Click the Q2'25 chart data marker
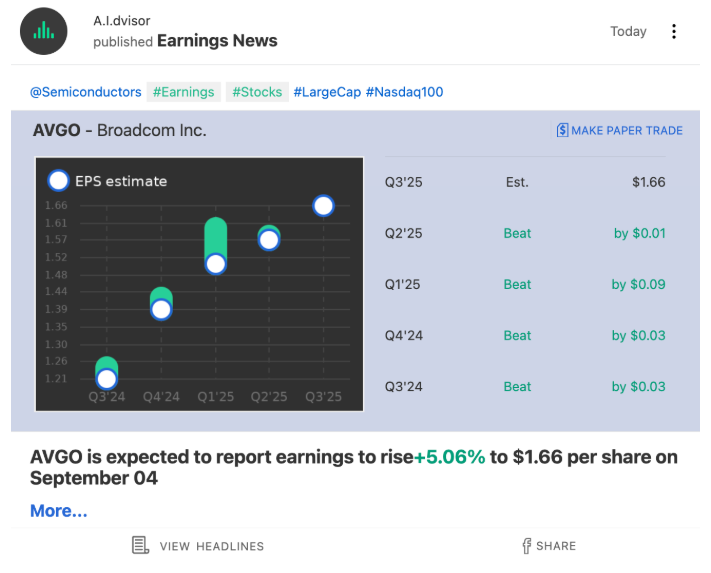Image resolution: width=711 pixels, height=573 pixels. 269,240
